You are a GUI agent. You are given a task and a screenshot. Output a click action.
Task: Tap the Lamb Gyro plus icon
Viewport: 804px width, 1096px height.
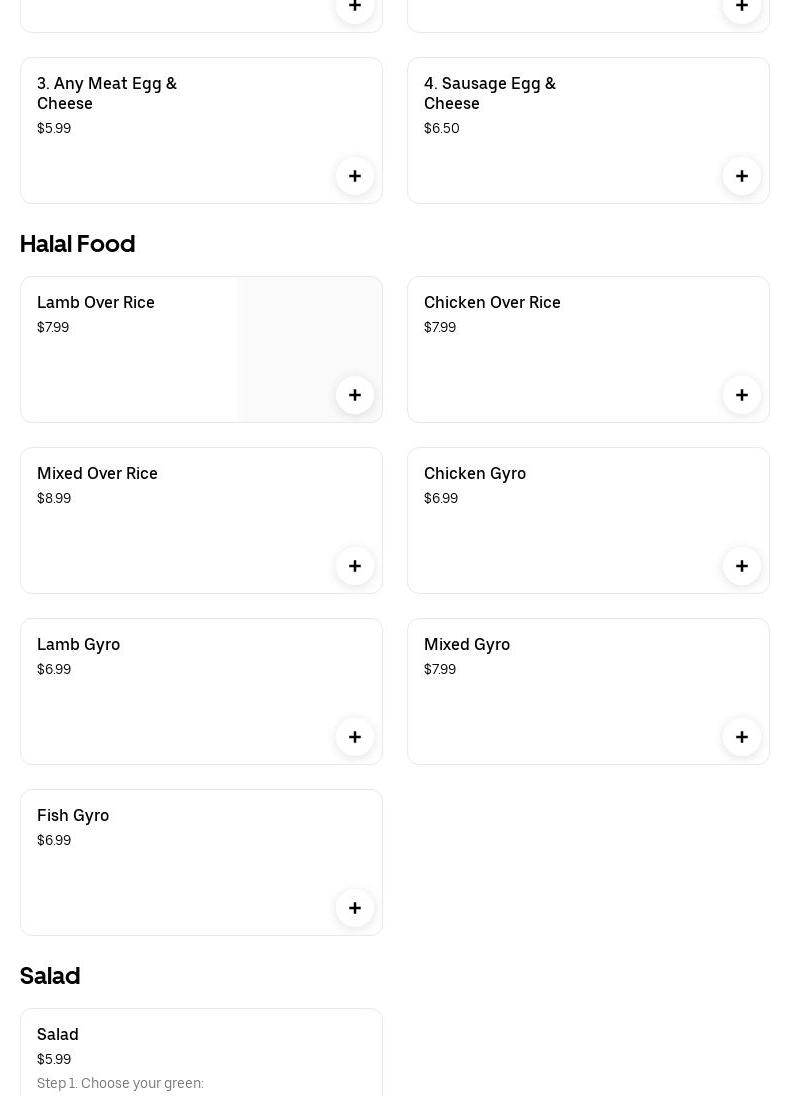(x=355, y=737)
